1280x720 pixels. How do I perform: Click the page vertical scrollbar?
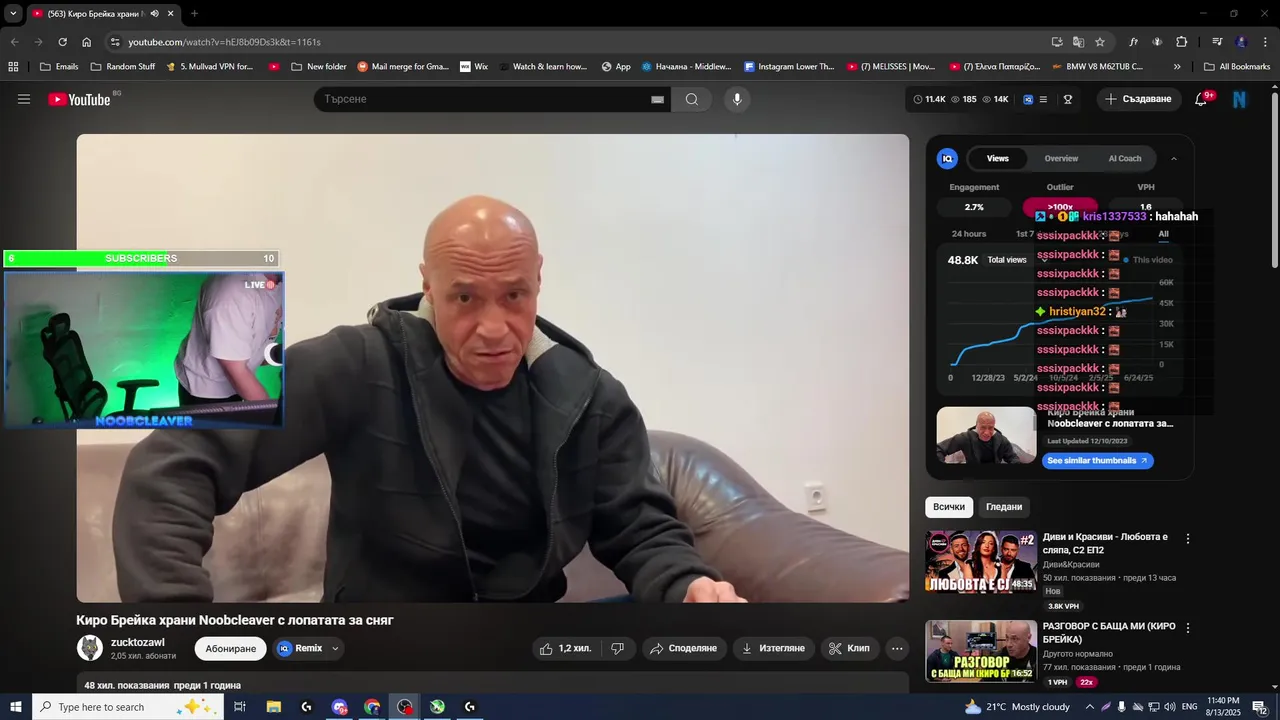click(x=1275, y=180)
